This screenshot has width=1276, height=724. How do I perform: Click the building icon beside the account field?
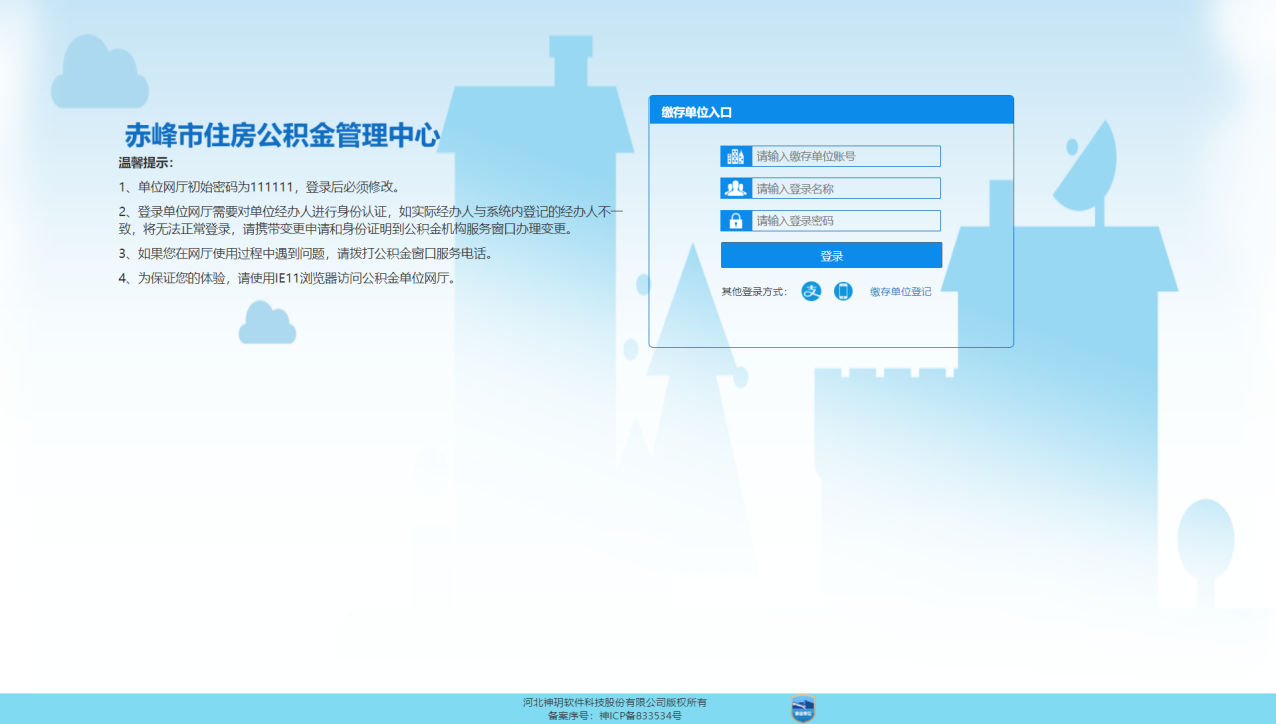click(736, 156)
